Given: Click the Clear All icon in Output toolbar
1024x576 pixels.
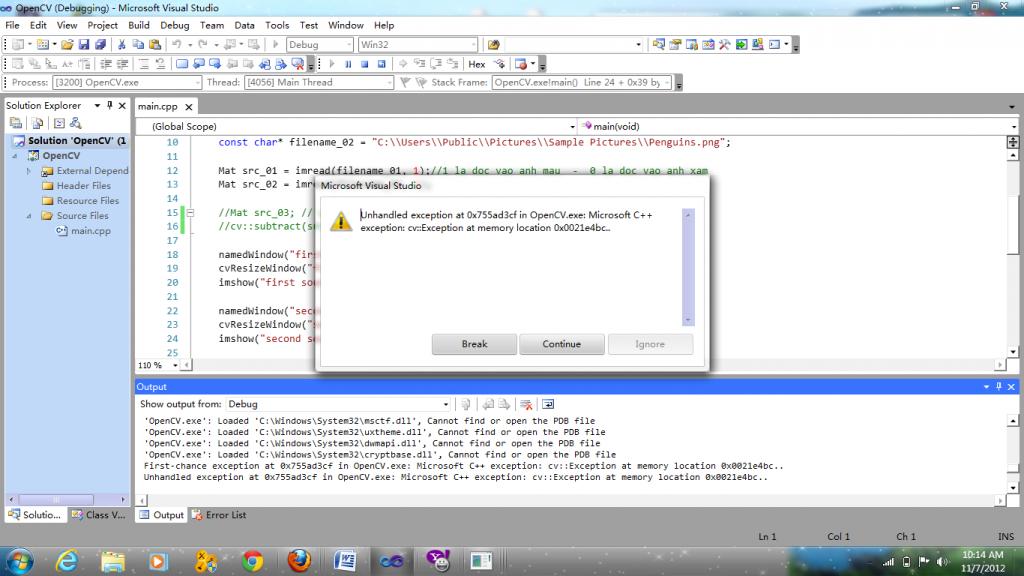Looking at the screenshot, I should click(x=526, y=404).
